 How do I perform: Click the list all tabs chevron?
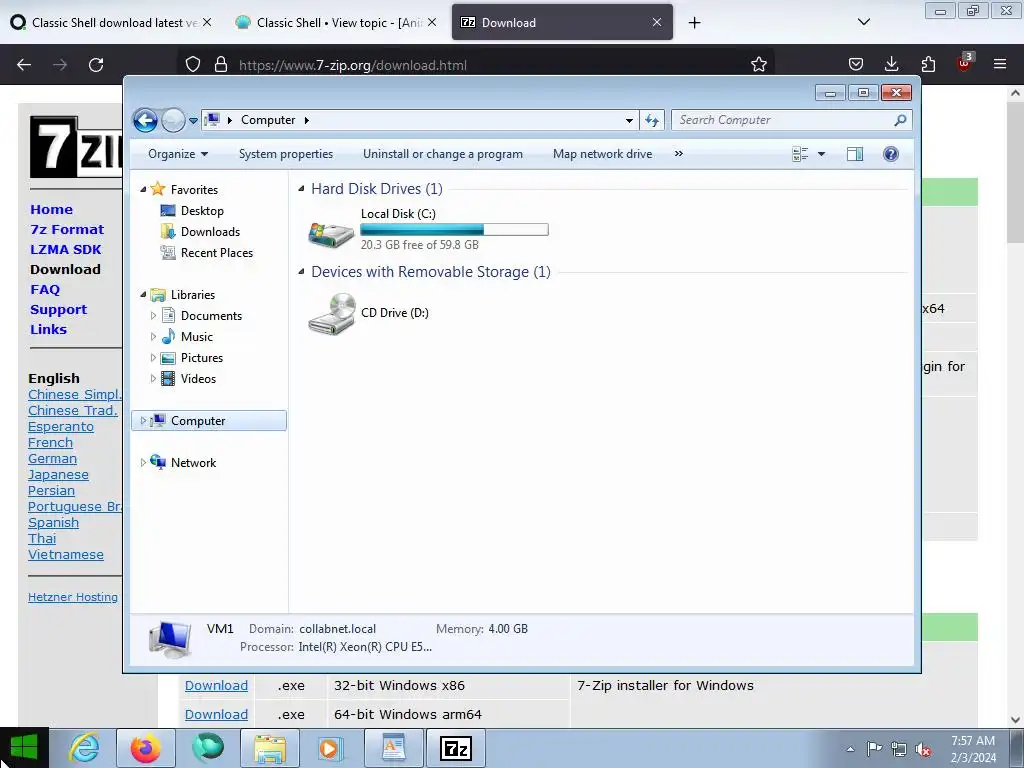[x=863, y=22]
